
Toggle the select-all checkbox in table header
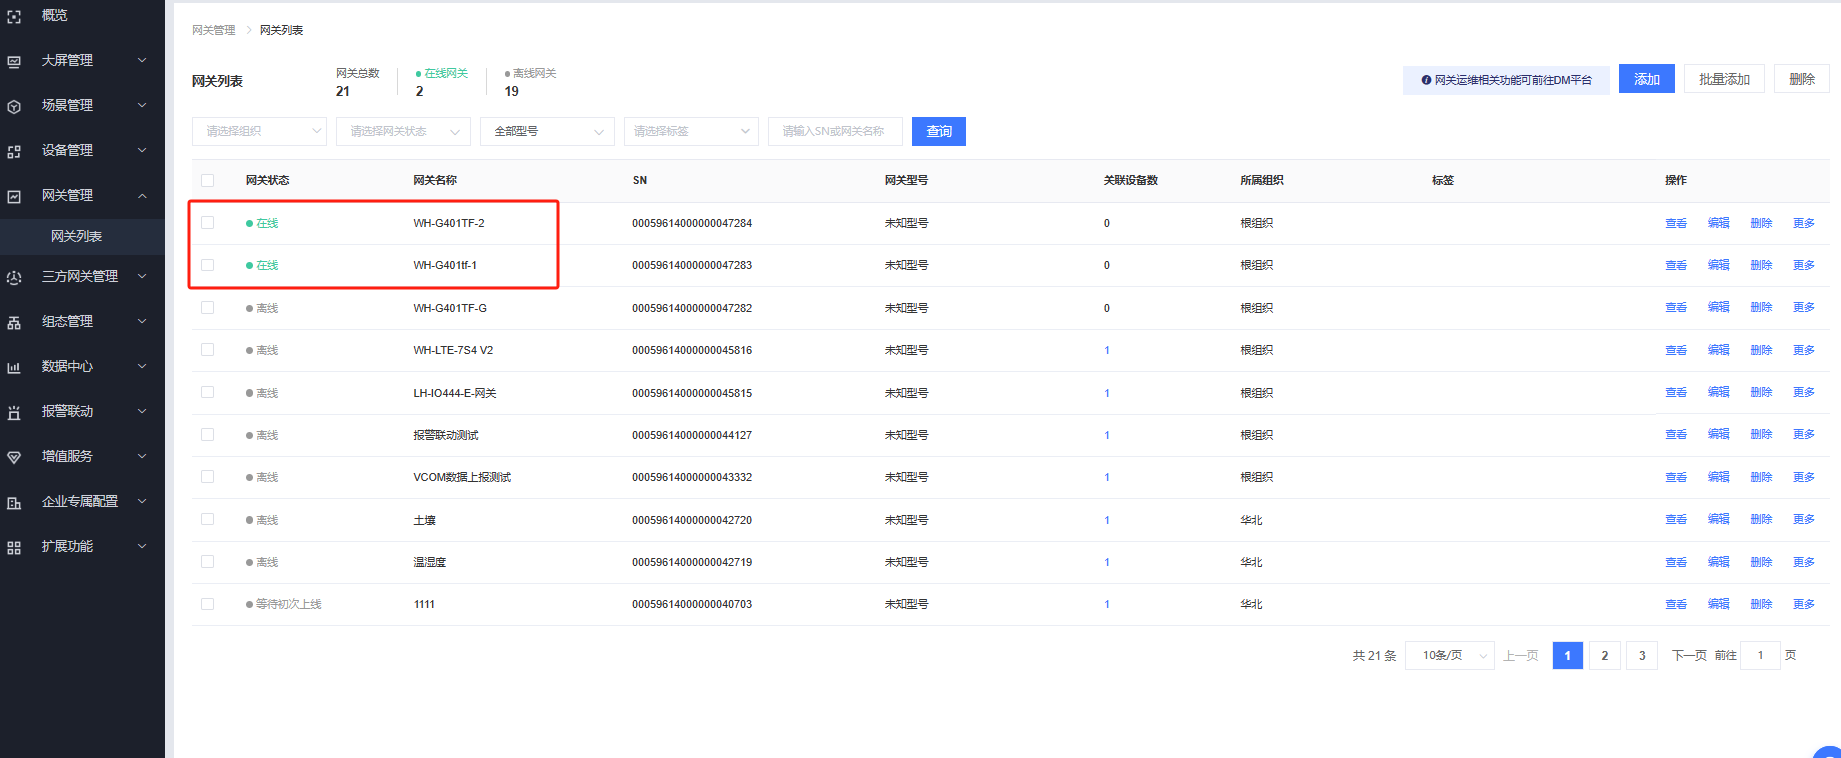pos(208,181)
